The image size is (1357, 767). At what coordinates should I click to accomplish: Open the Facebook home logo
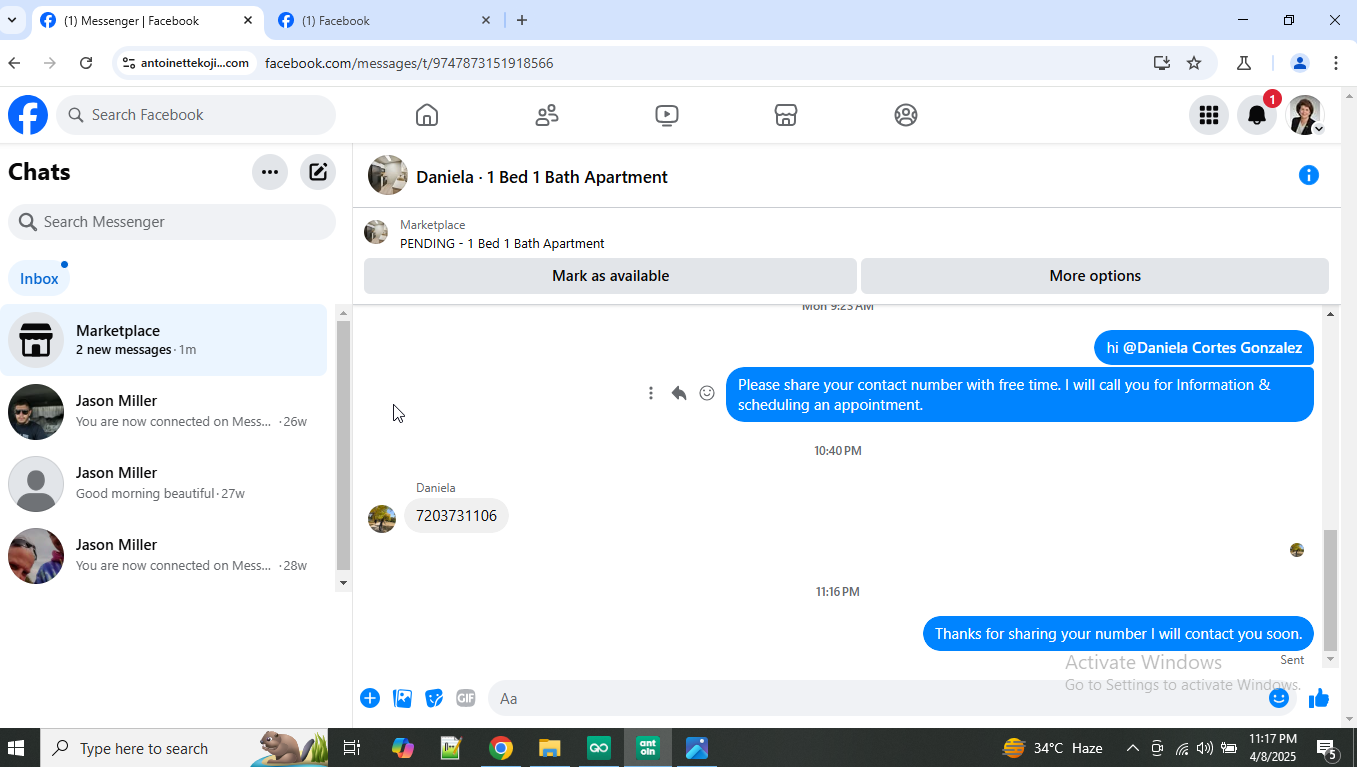(28, 115)
